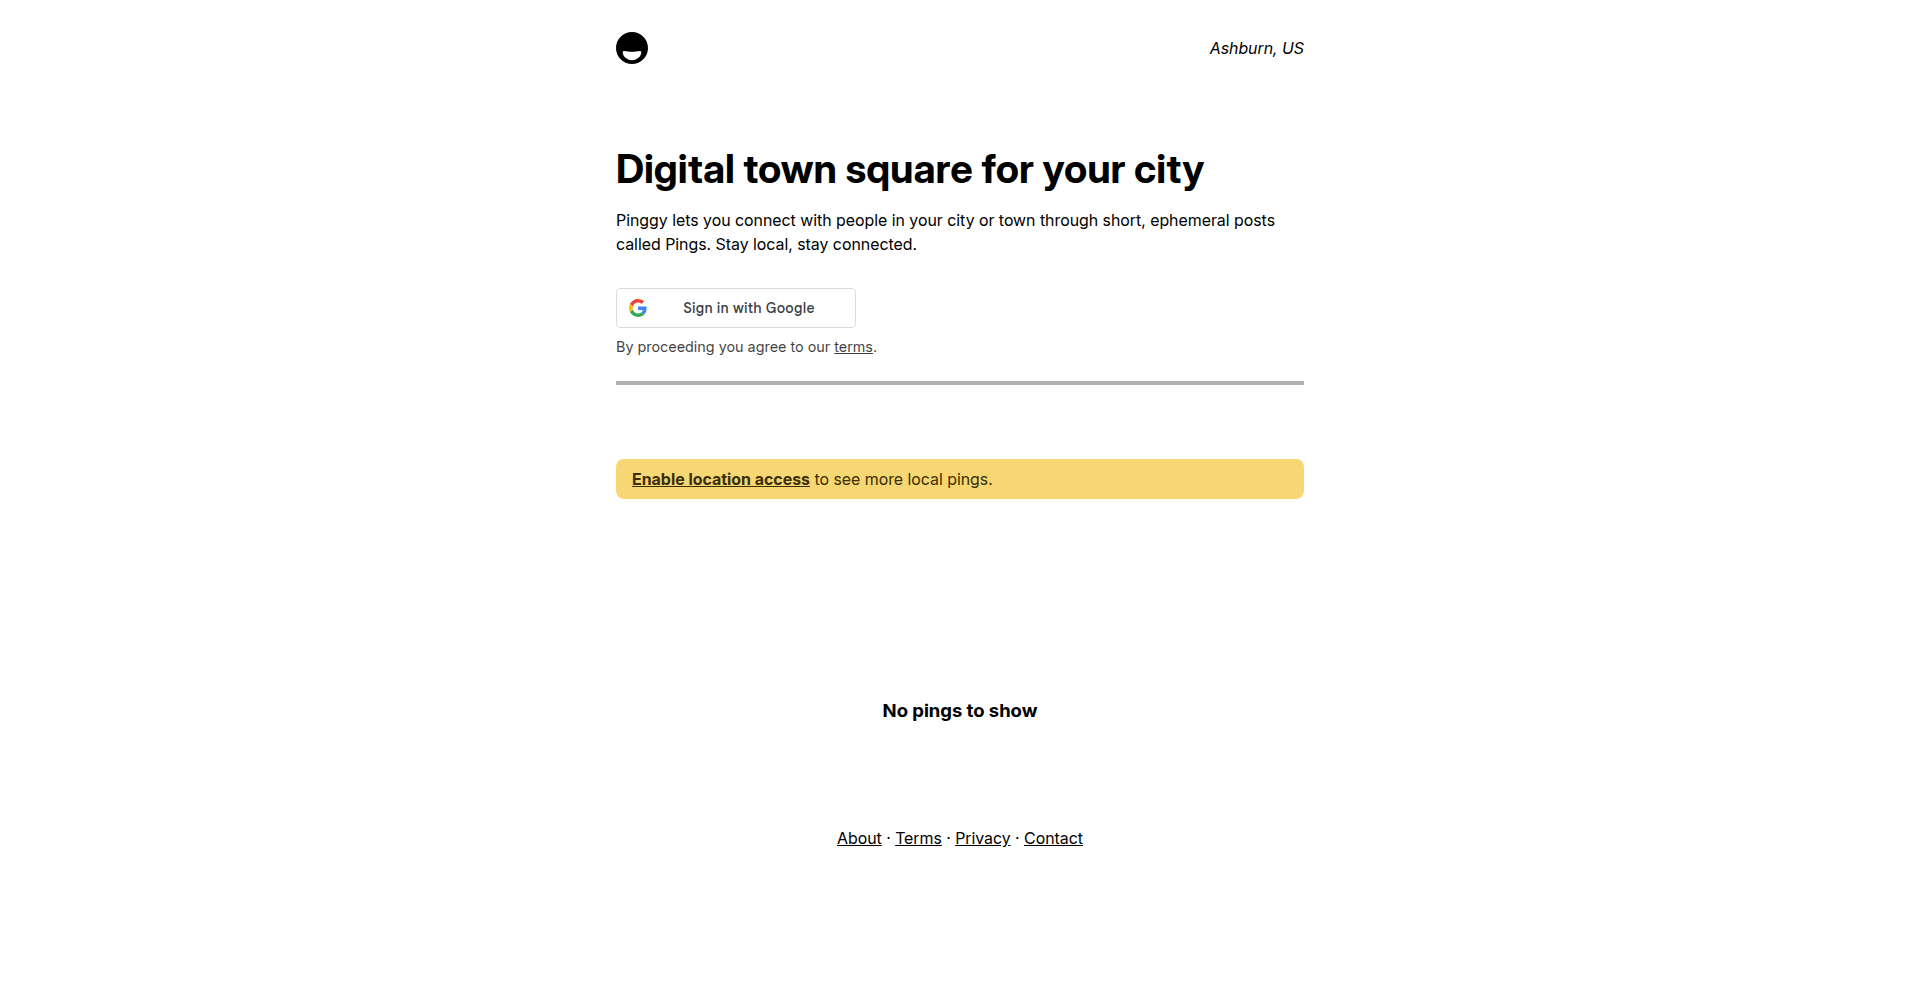Click the Google G icon on the sign-in button
Viewport: 1920px width, 993px height.
(x=638, y=308)
